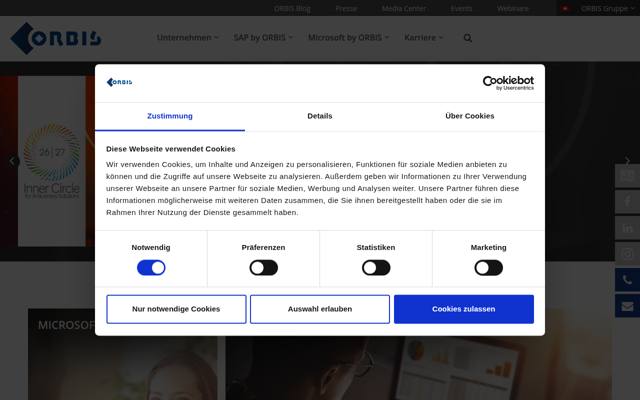The width and height of the screenshot is (640, 400).
Task: Click the Swiss flag icon in top bar
Action: pyautogui.click(x=565, y=8)
